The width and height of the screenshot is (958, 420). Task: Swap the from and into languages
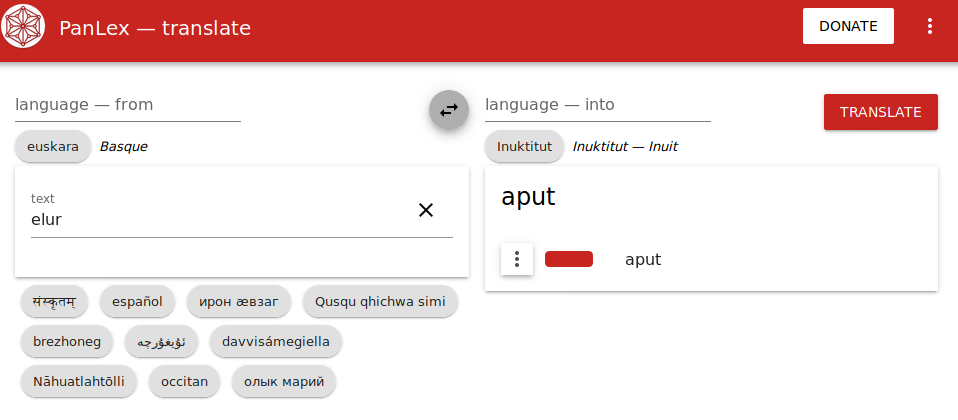(449, 110)
